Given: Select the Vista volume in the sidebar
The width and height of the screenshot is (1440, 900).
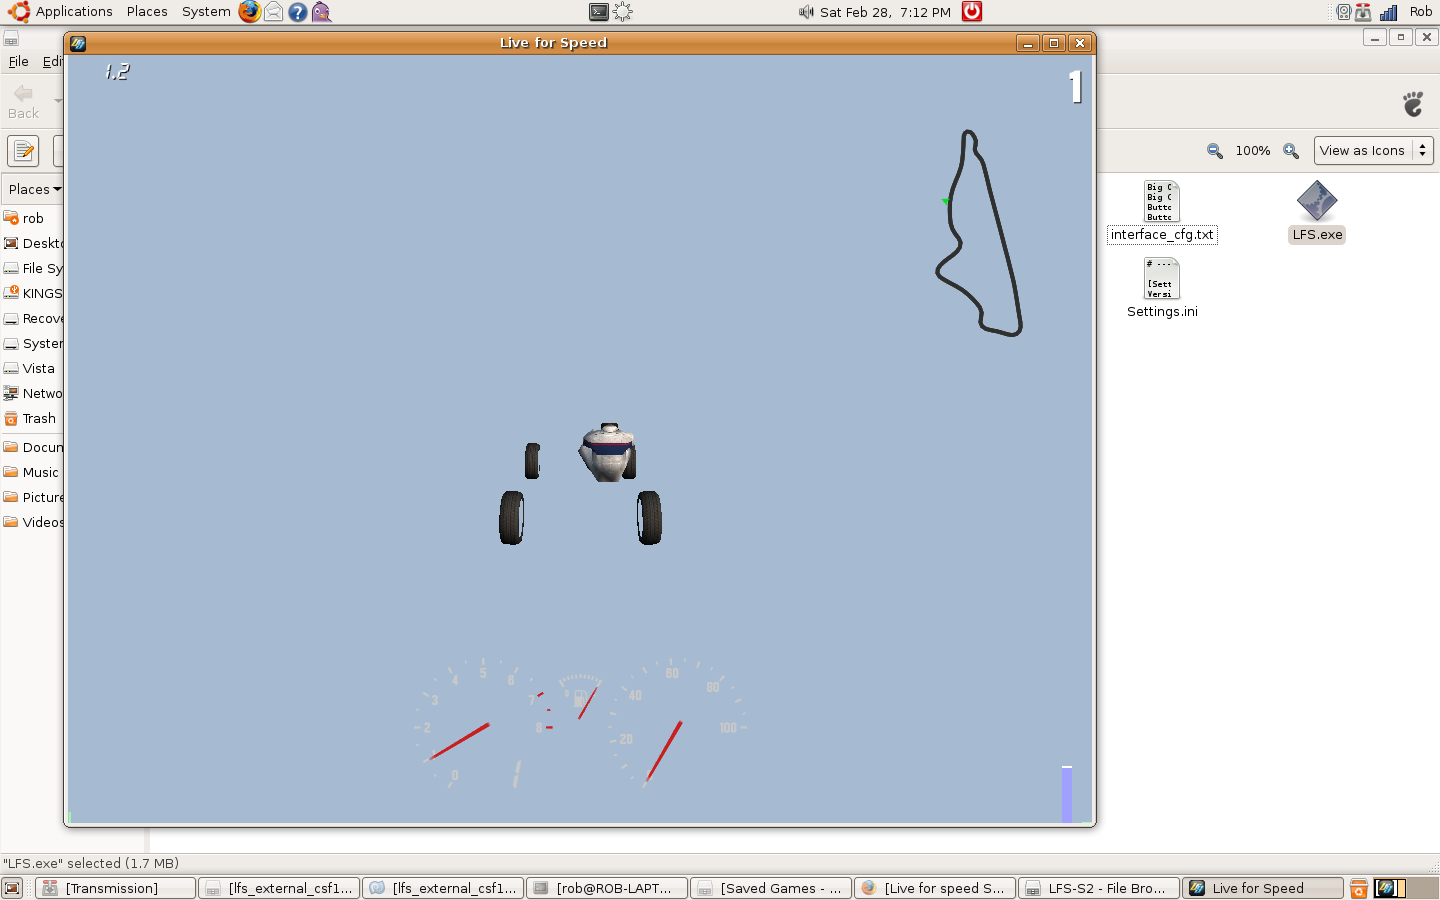Looking at the screenshot, I should pos(33,368).
